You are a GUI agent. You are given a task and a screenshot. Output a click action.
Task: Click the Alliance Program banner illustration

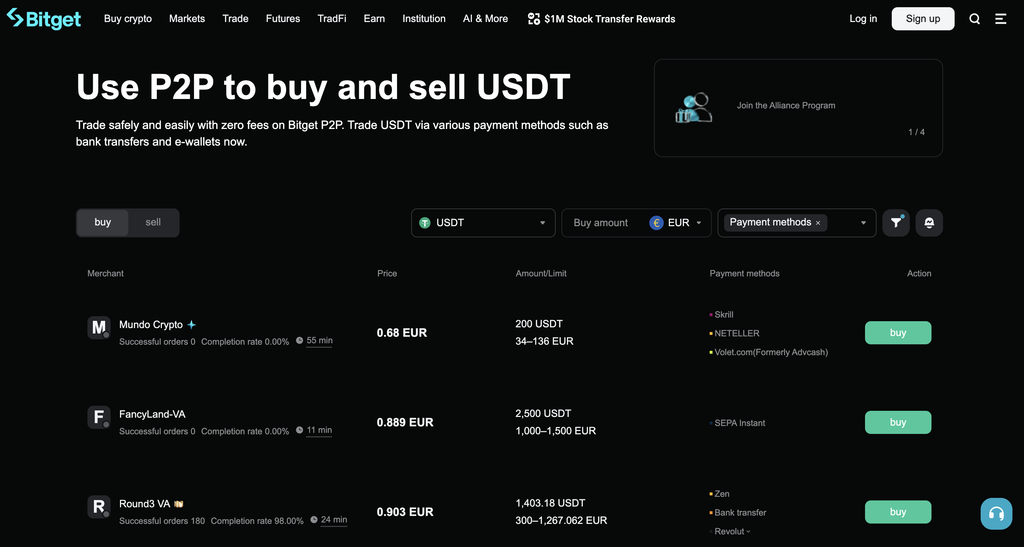point(693,108)
